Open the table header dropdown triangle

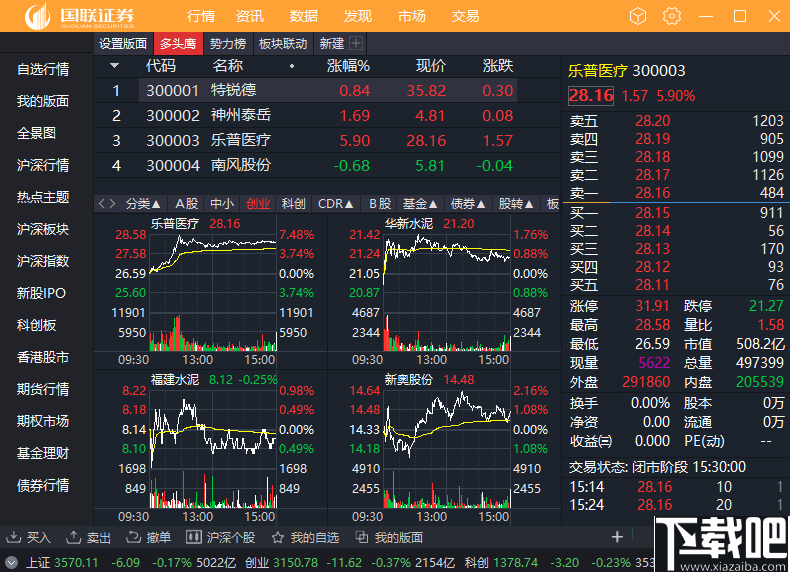point(114,66)
